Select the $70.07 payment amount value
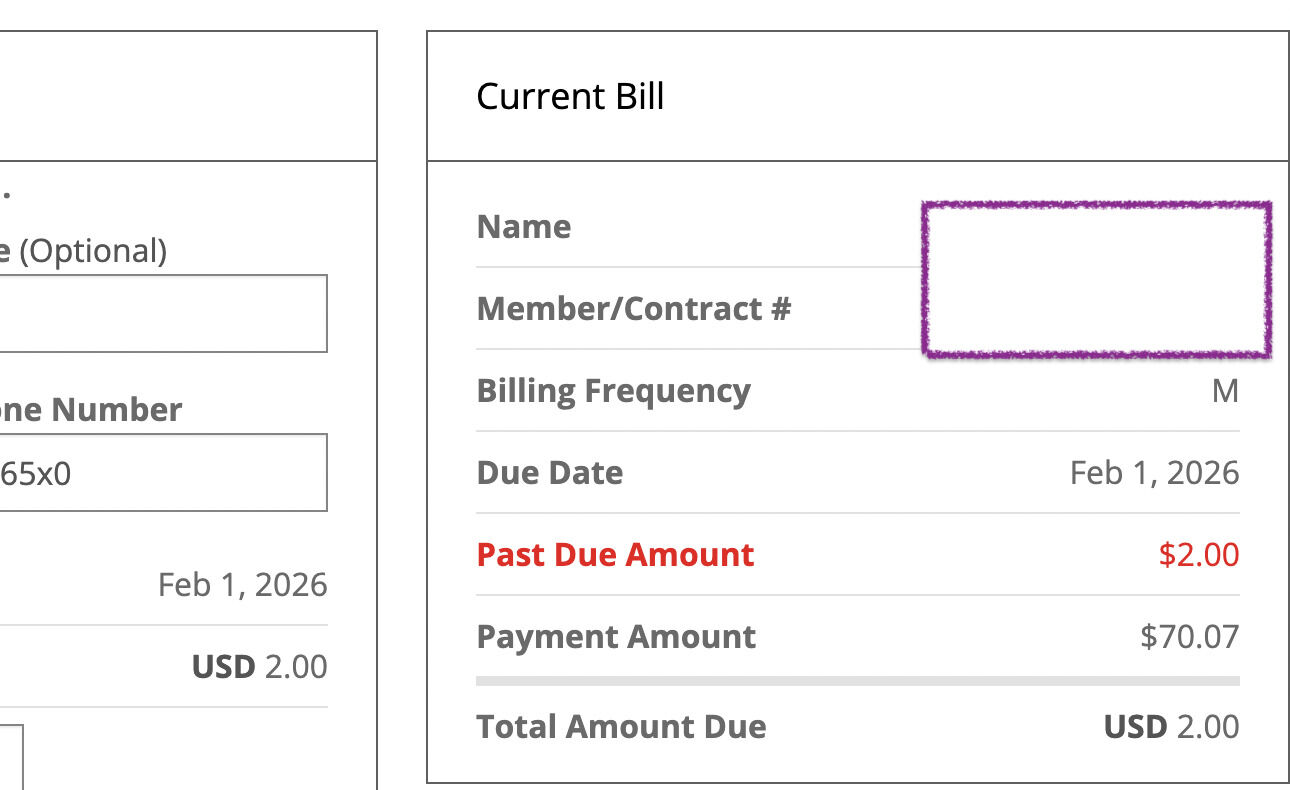This screenshot has width=1290, height=790. click(1189, 637)
